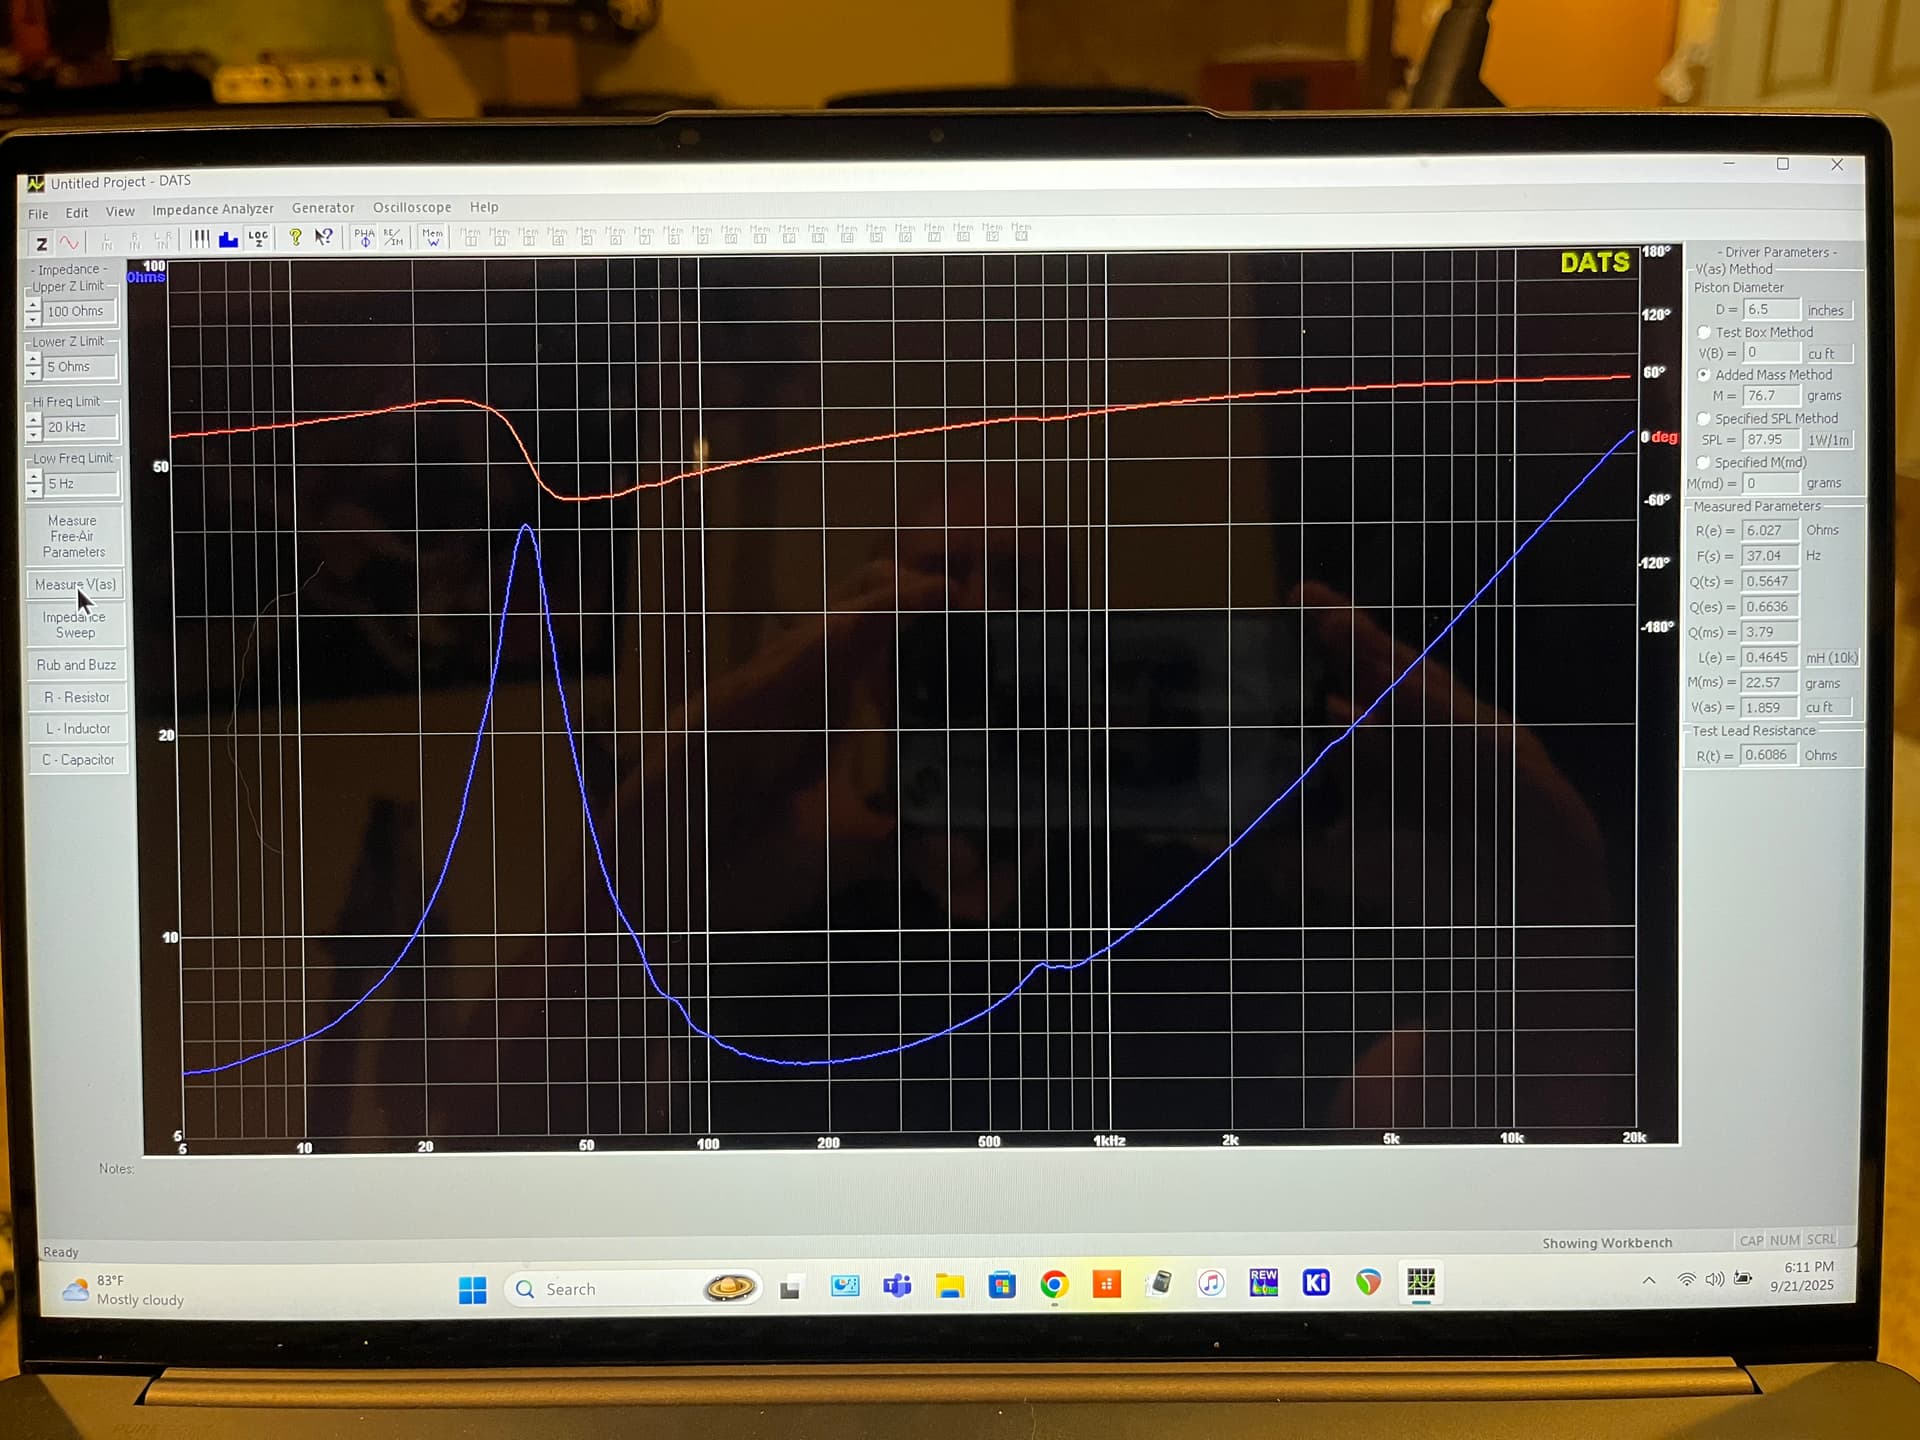This screenshot has height=1440, width=1920.
Task: Click the red sine wave toolbar icon
Action: [68, 242]
